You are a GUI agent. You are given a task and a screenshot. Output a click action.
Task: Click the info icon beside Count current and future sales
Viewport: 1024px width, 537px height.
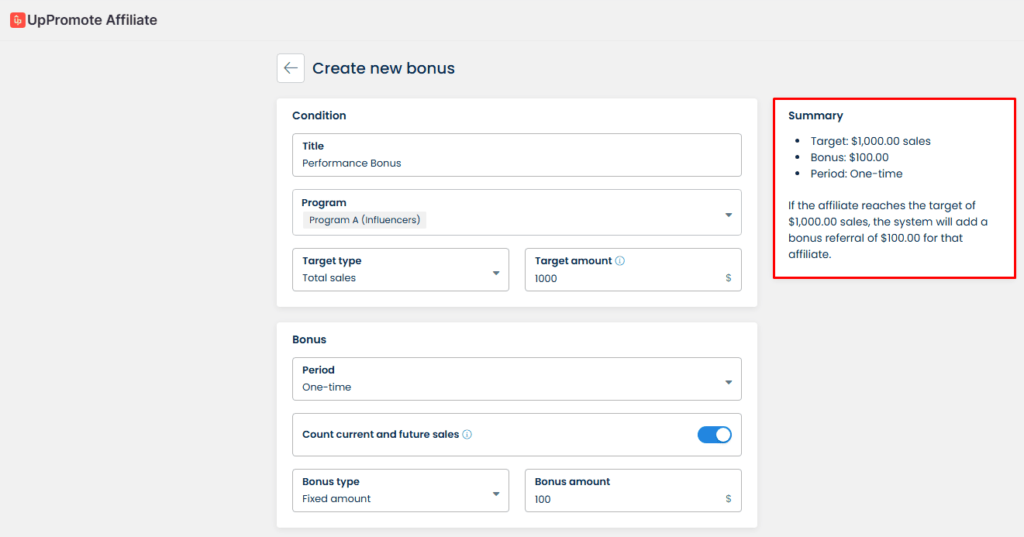click(467, 435)
